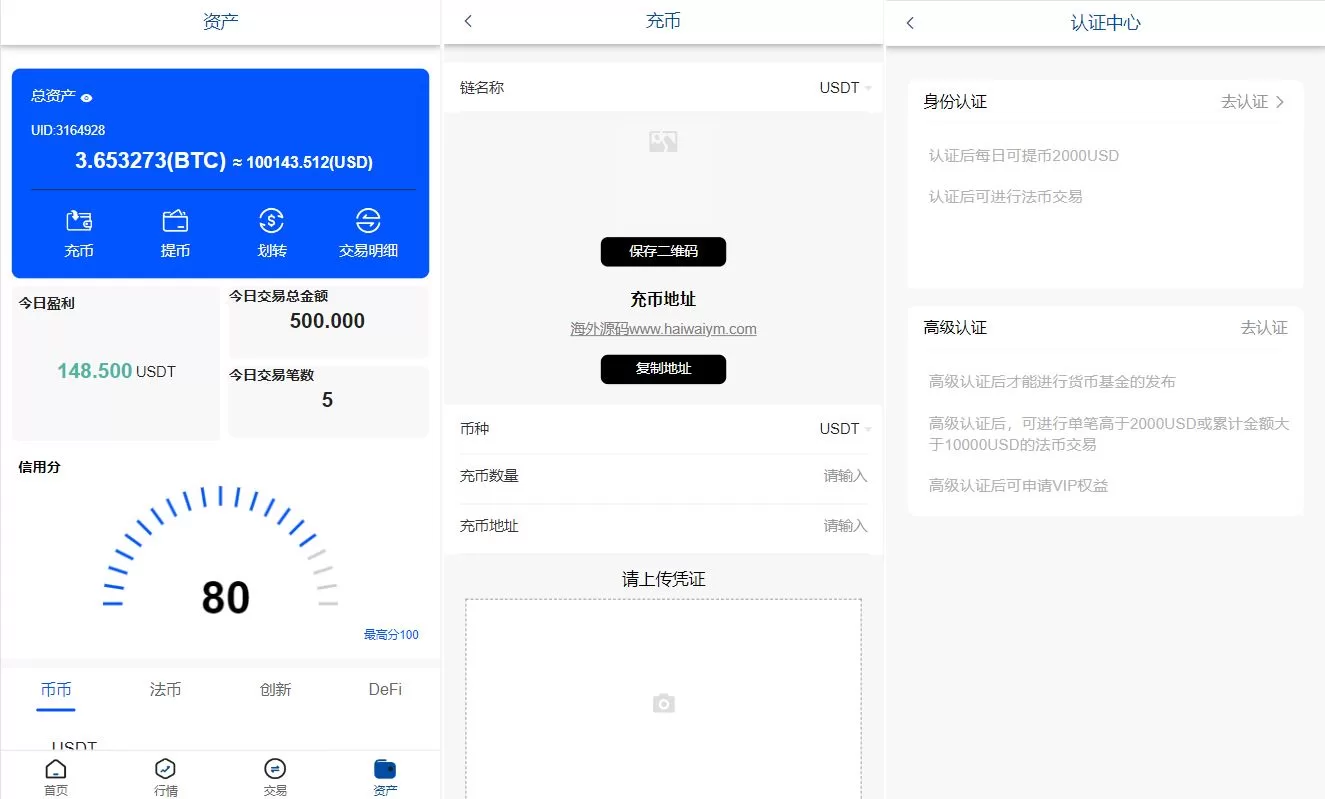Click the 身份认证 chevron arrow

click(x=1280, y=102)
